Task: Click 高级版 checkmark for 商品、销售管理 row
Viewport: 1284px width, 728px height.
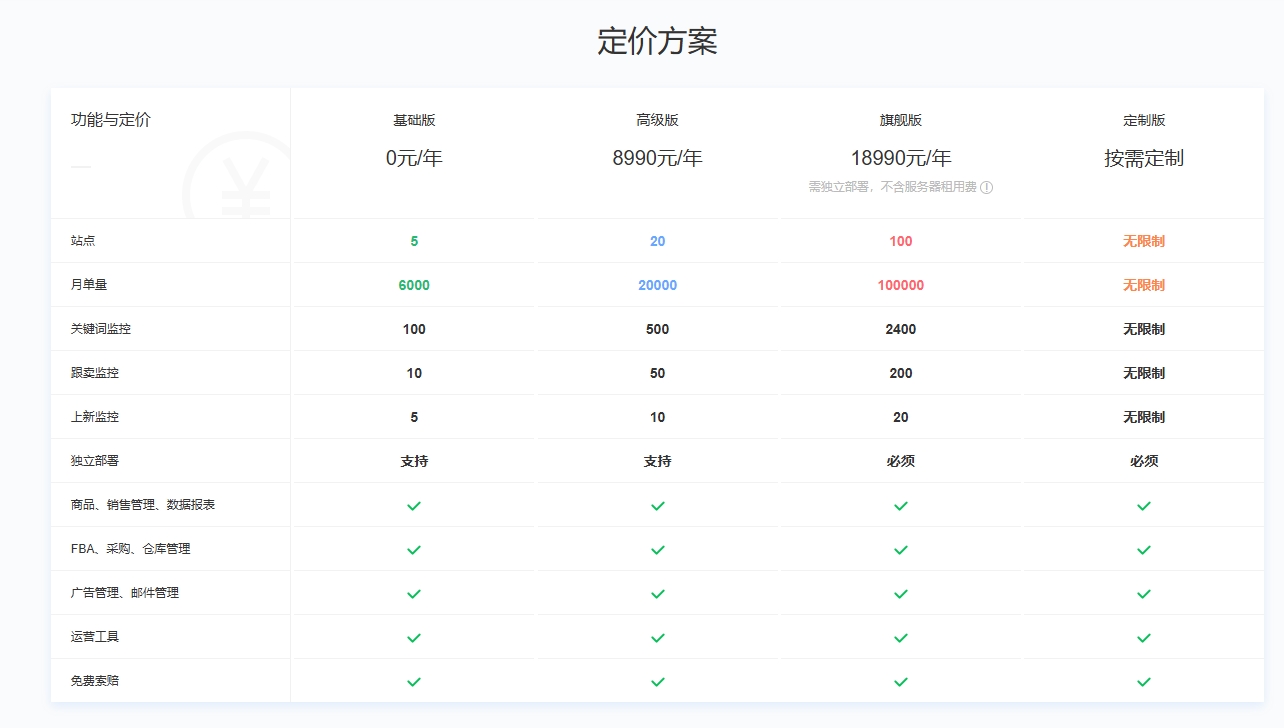Action: pyautogui.click(x=657, y=506)
